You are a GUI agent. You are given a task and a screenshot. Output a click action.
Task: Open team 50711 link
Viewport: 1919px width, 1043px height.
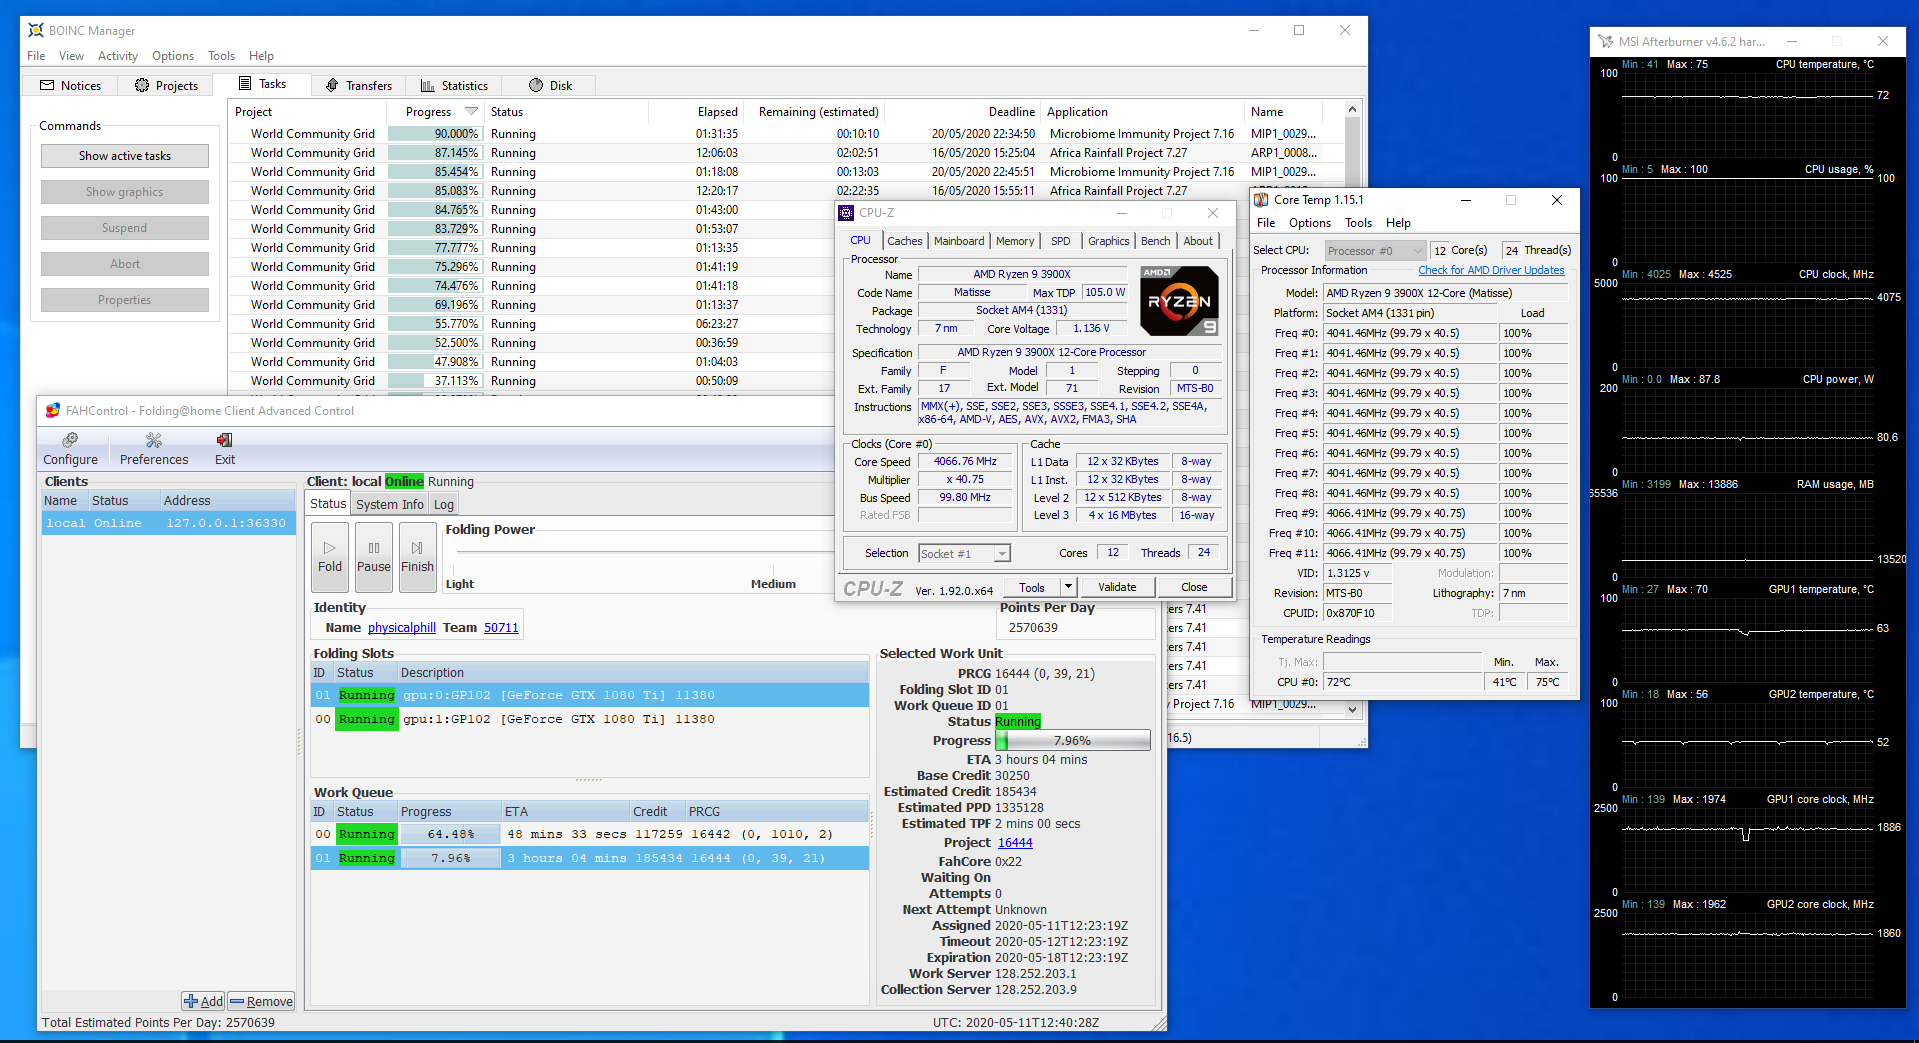tap(501, 627)
